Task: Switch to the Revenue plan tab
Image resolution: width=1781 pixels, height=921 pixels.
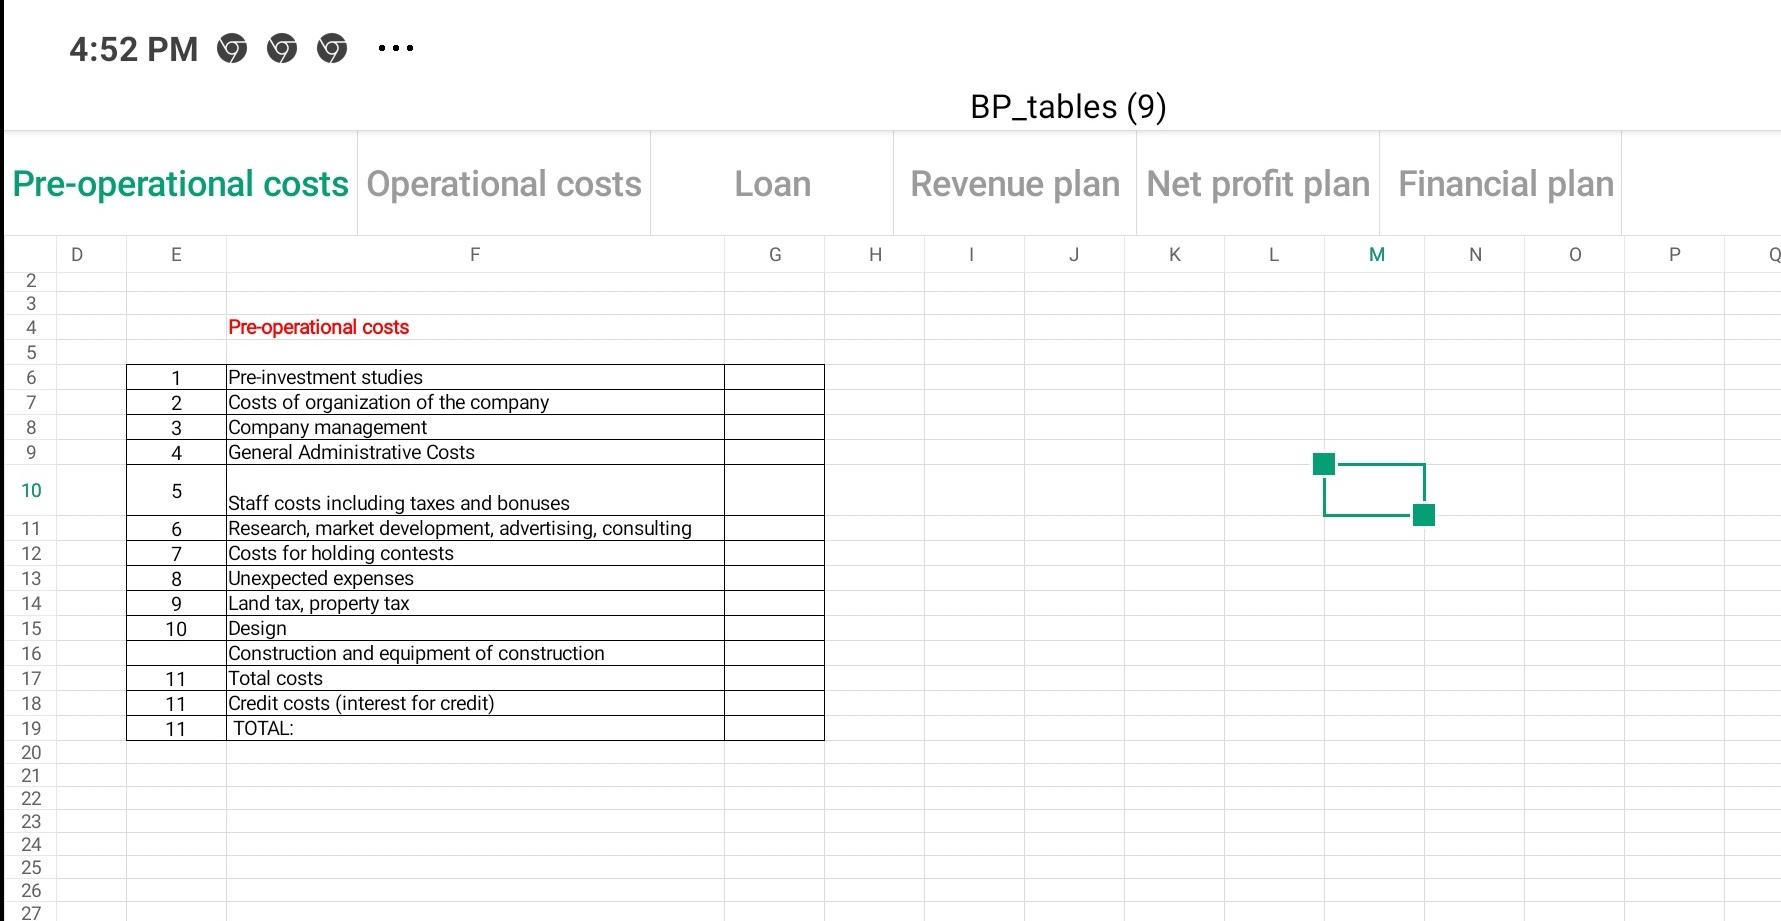Action: (x=1014, y=184)
